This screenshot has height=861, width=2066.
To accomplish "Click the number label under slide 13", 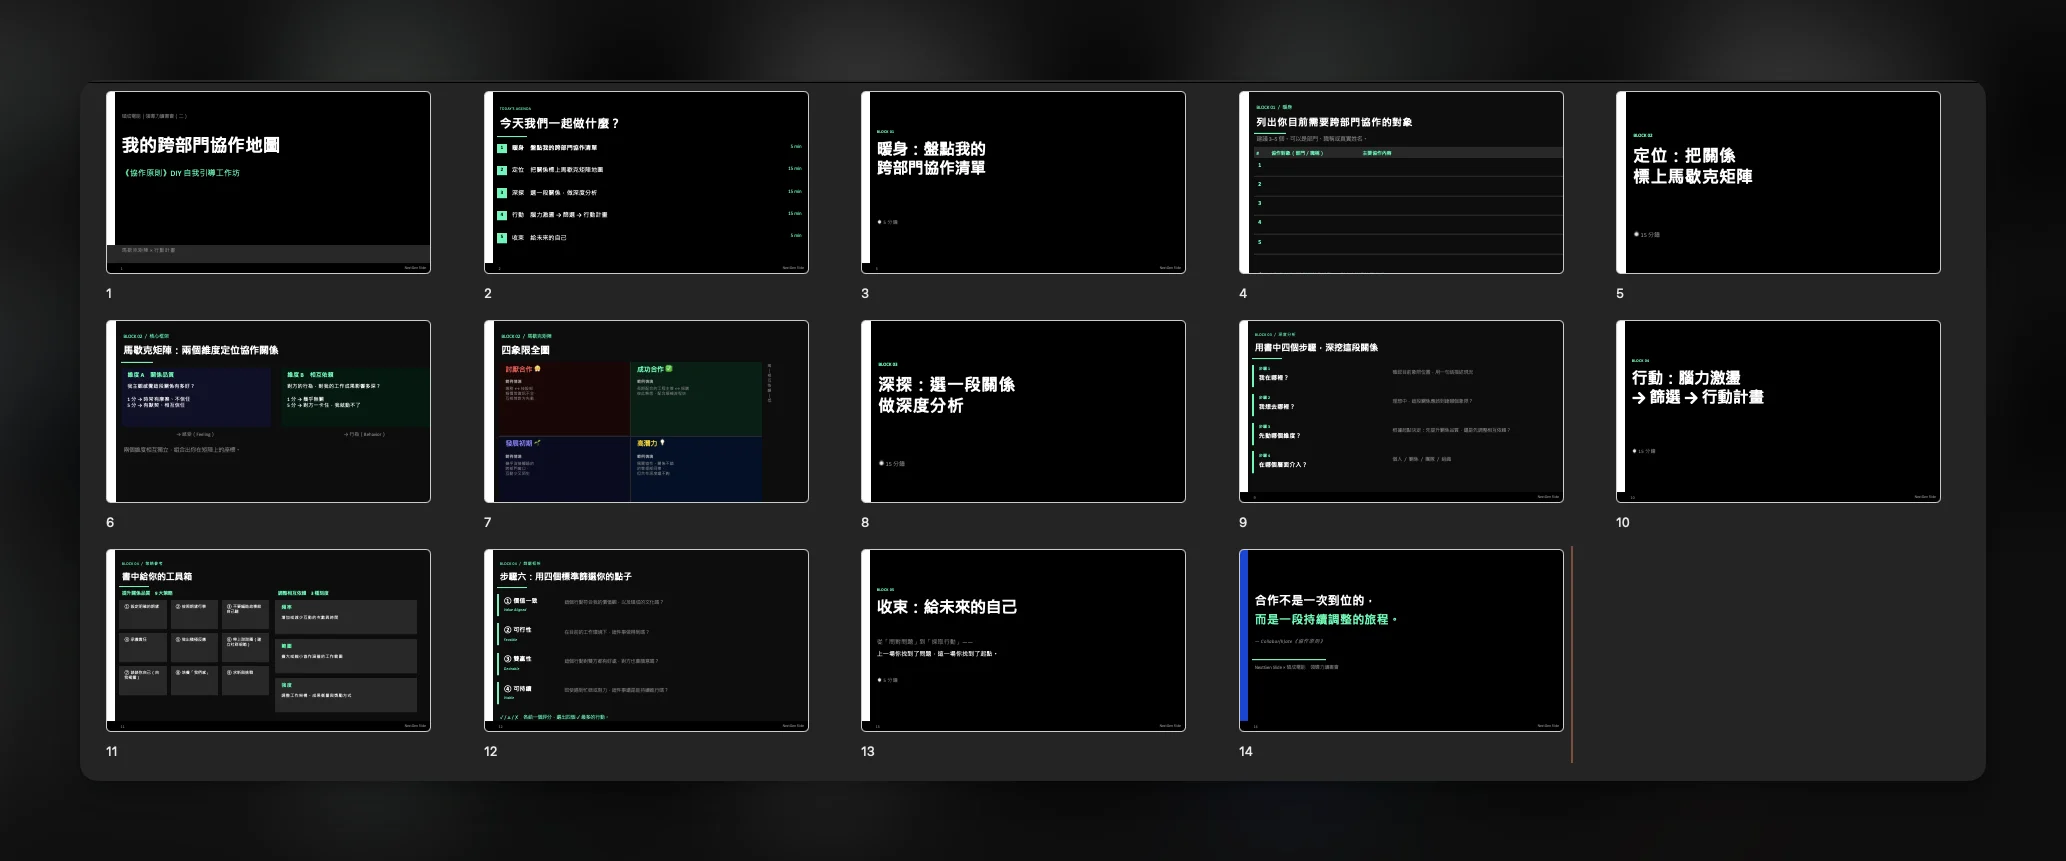I will coord(868,752).
